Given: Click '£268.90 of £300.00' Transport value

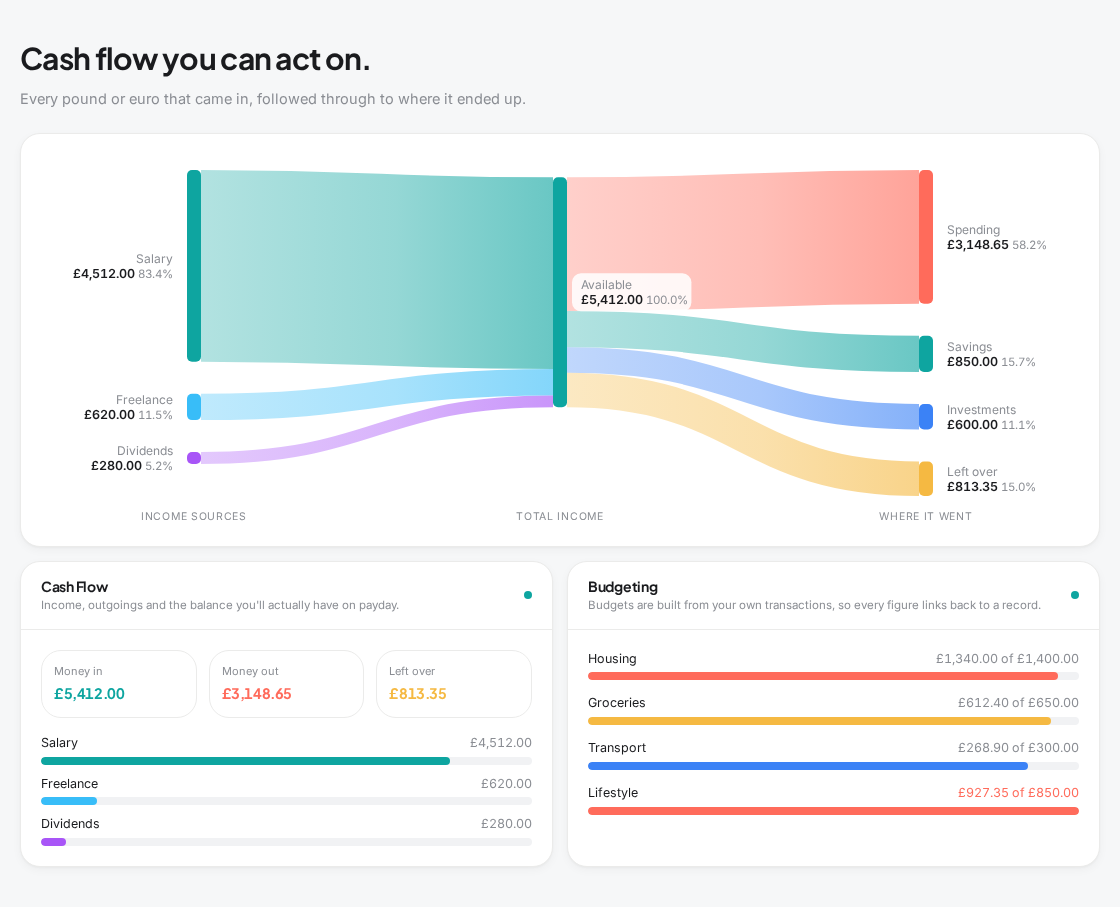Looking at the screenshot, I should click(1018, 748).
